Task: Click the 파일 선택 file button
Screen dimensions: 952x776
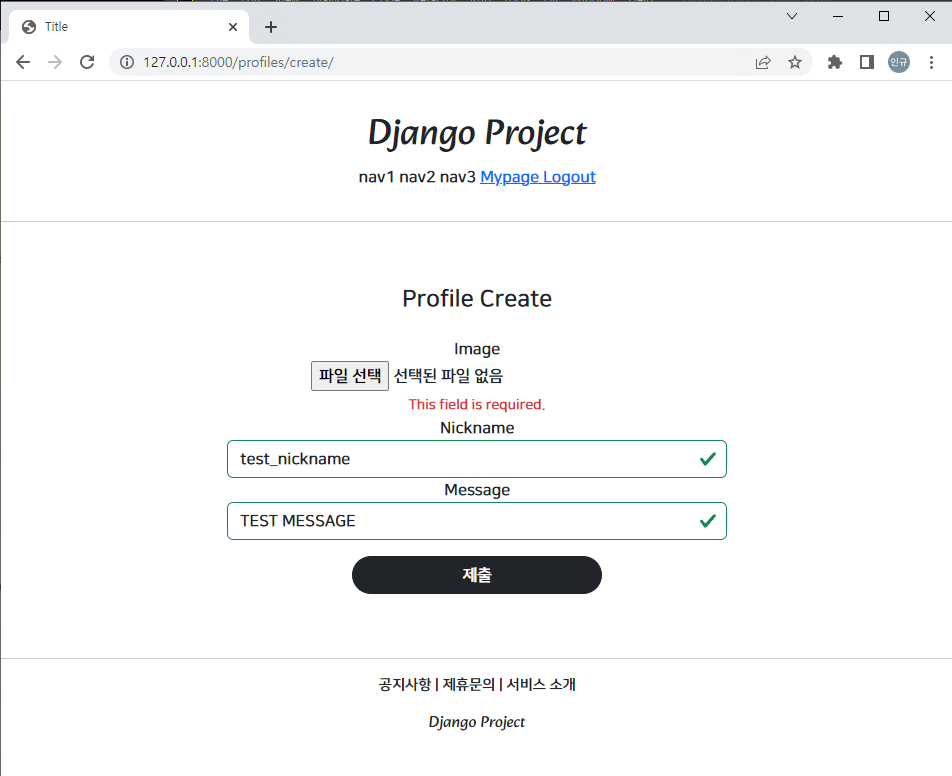Action: click(350, 376)
